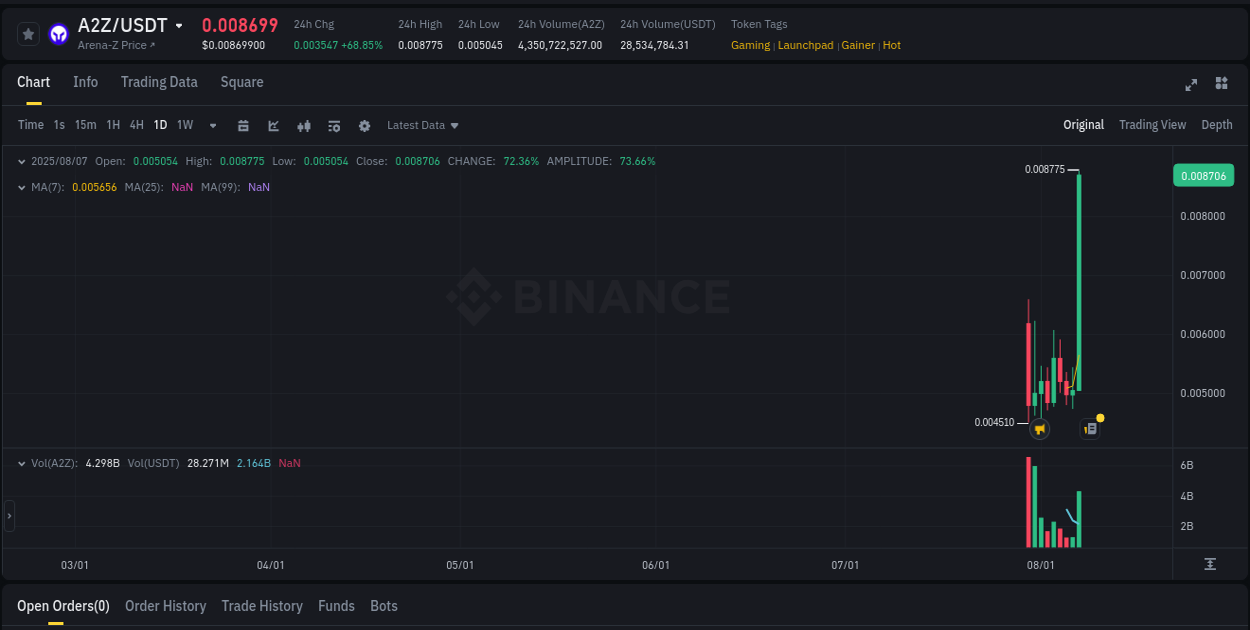Viewport: 1250px width, 630px height.
Task: Open the news icon with yellow dot
Action: (1090, 428)
